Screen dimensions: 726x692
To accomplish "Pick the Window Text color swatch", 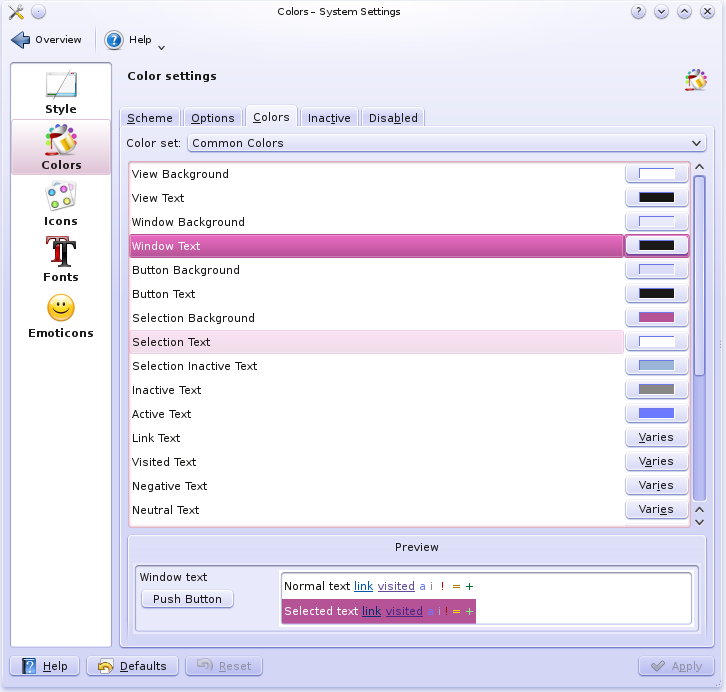I will point(657,246).
